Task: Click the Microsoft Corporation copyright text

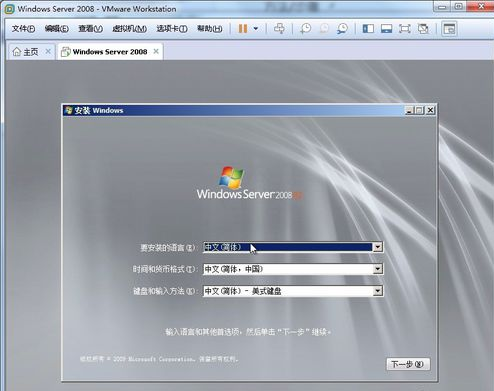Action: [159, 359]
